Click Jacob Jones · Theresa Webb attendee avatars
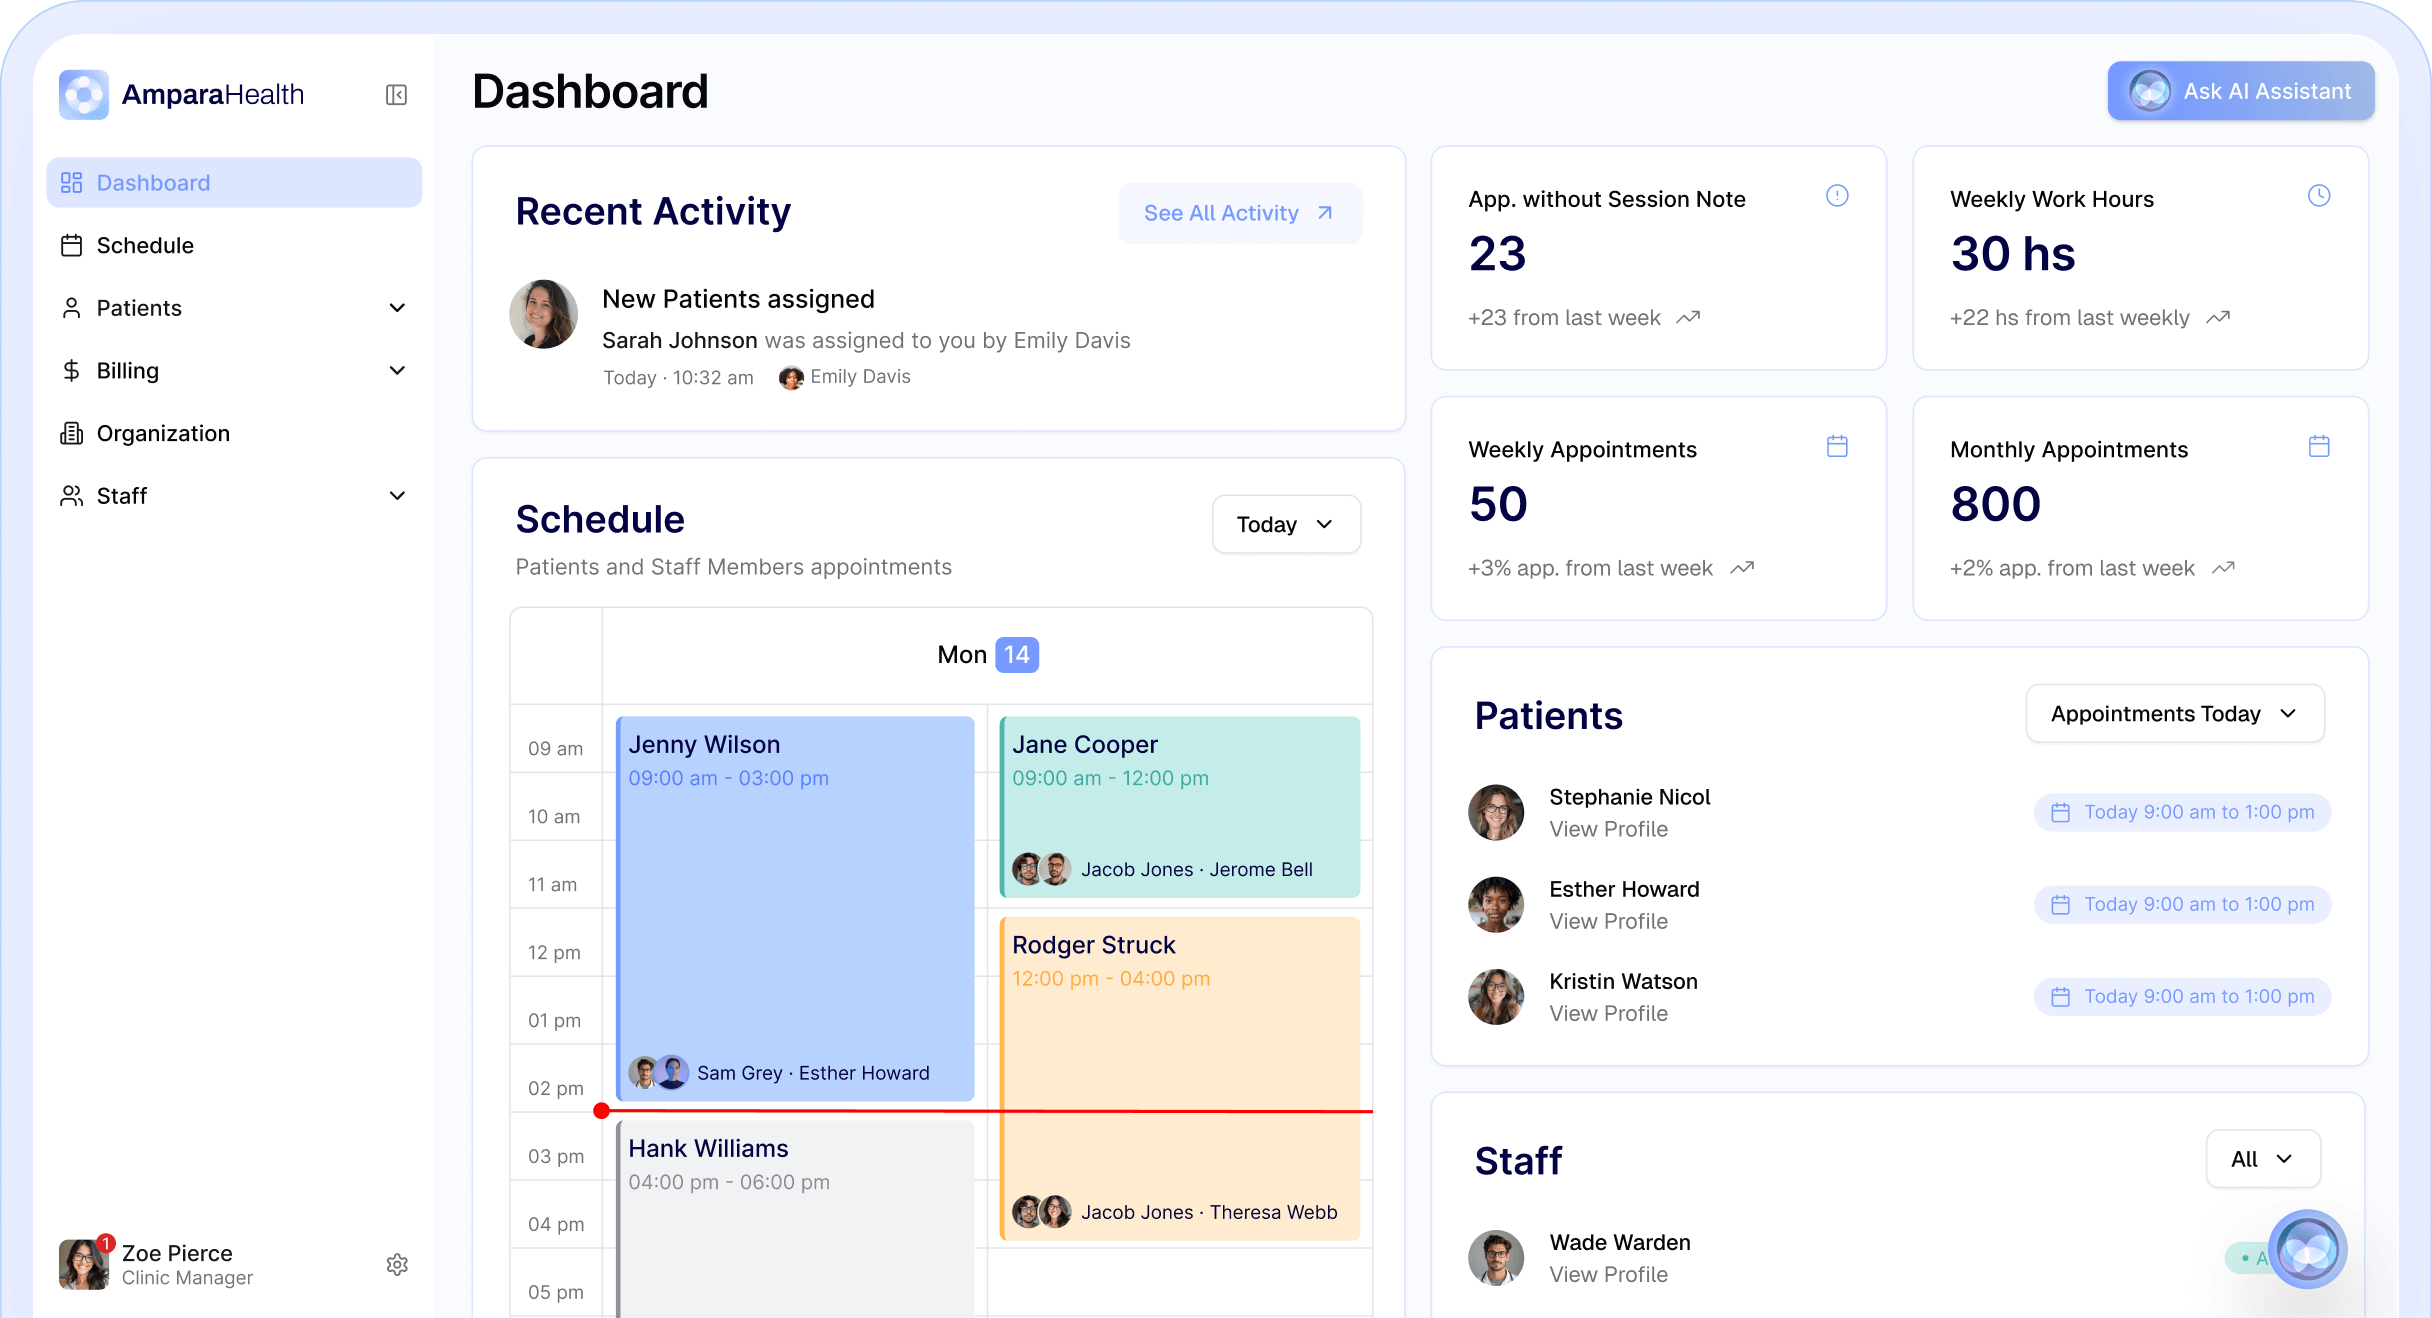 click(1042, 1213)
